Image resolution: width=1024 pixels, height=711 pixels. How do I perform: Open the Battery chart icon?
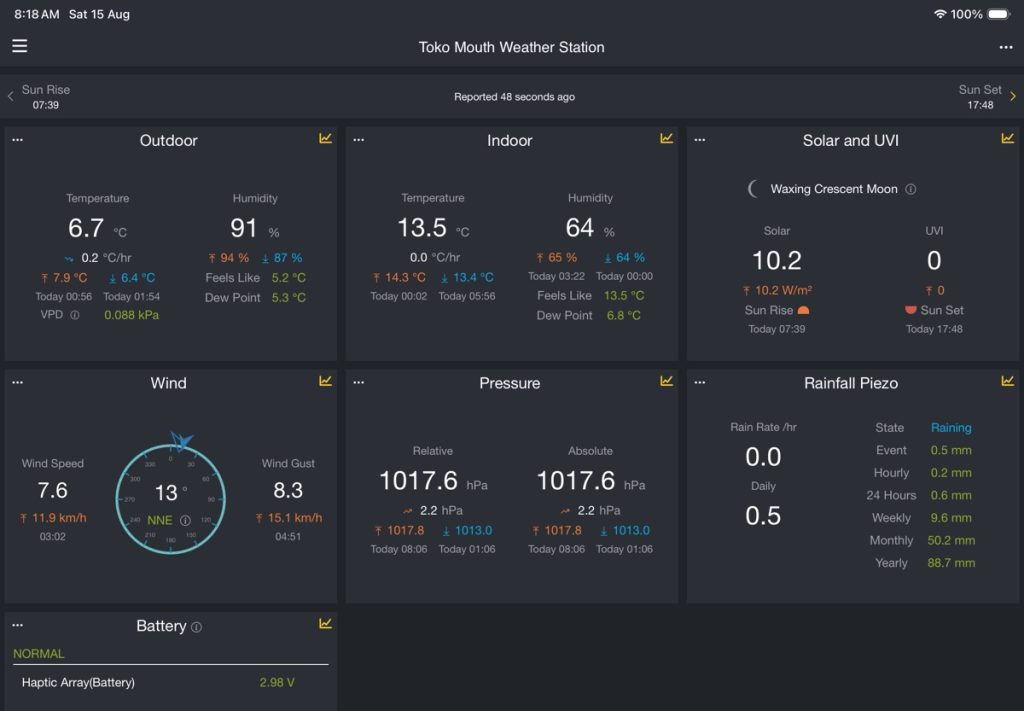tap(325, 624)
